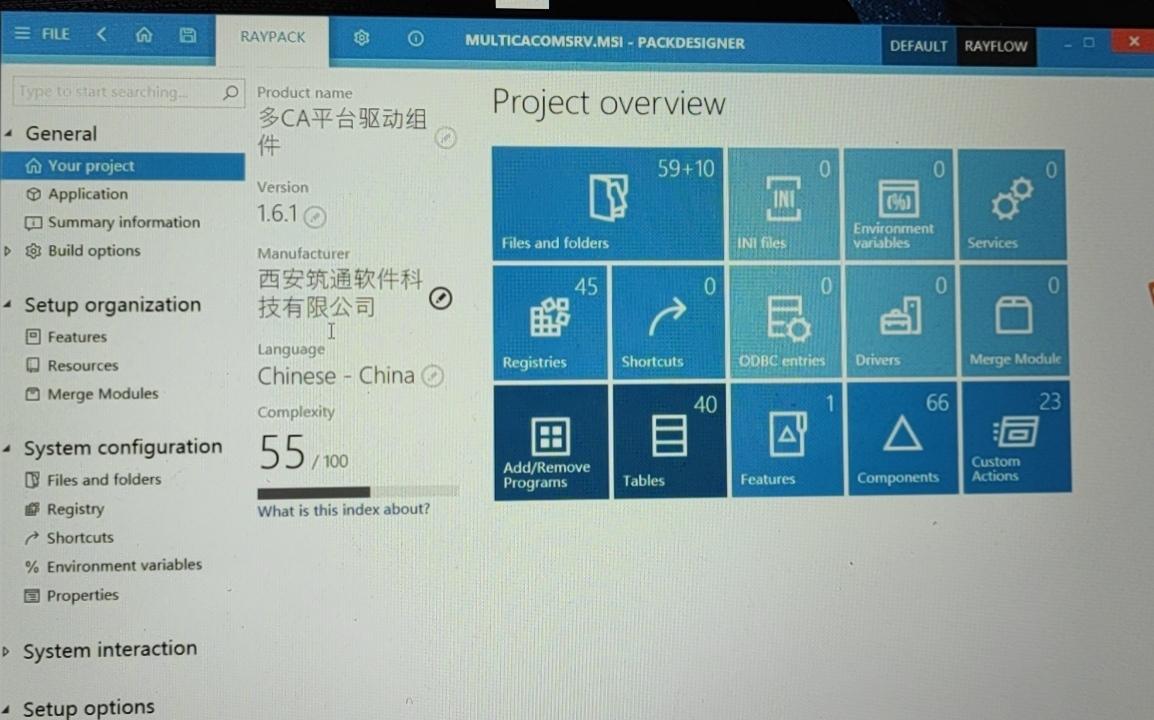This screenshot has width=1154, height=720.
Task: Open the Files and folders tile
Action: point(607,204)
